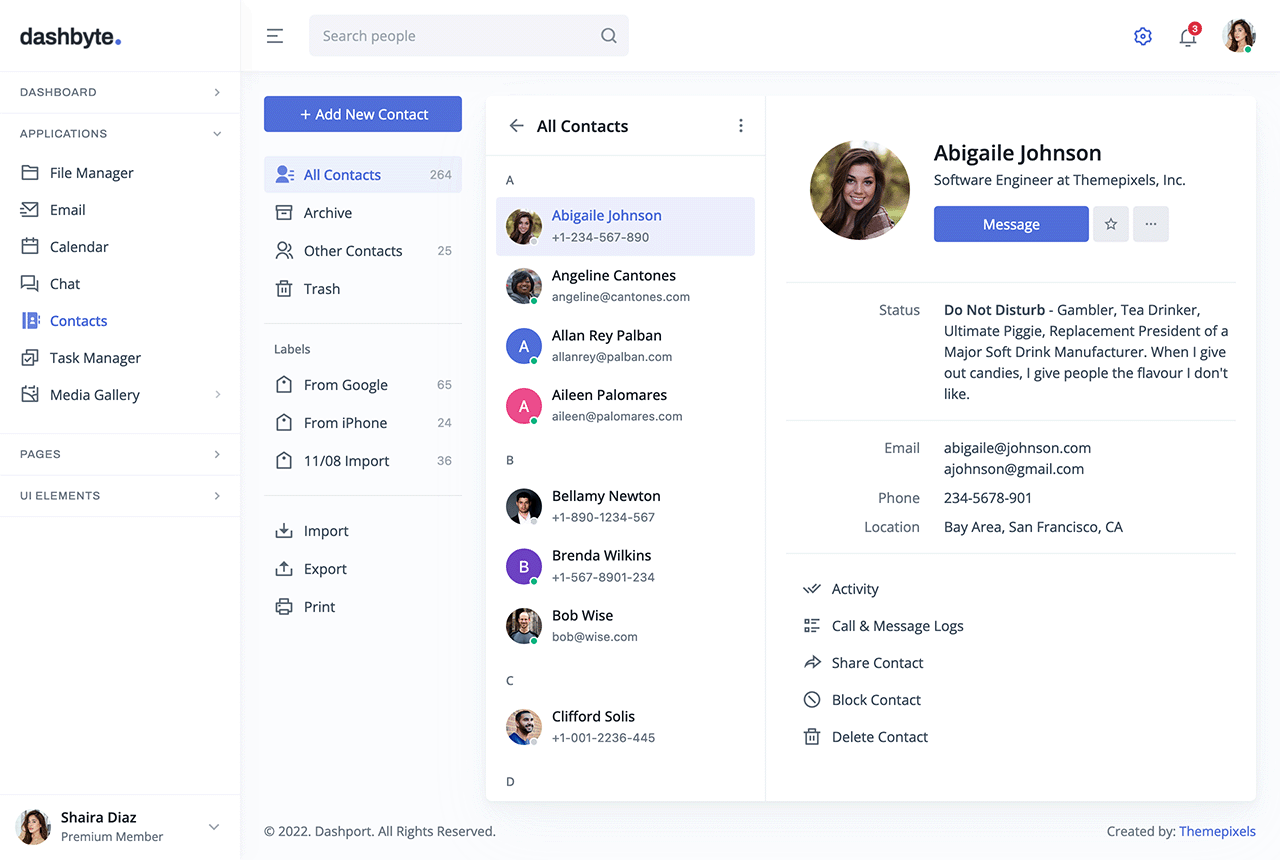The height and width of the screenshot is (860, 1280).
Task: Click the settings gear icon in header
Action: [1143, 37]
